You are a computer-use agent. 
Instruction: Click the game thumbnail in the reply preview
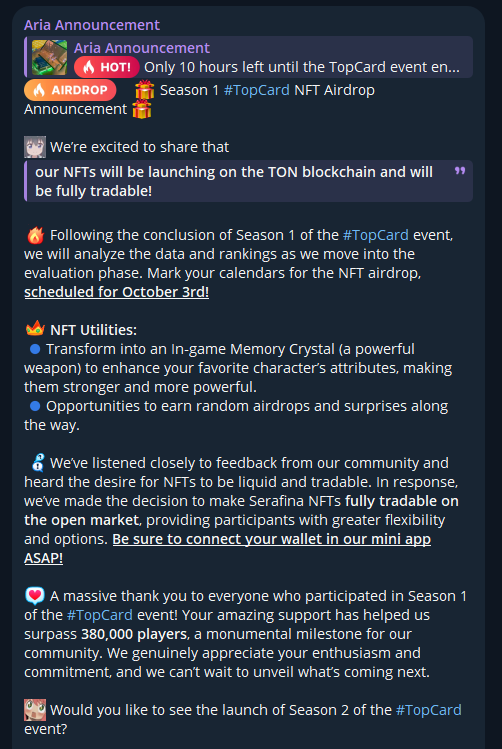(x=50, y=57)
